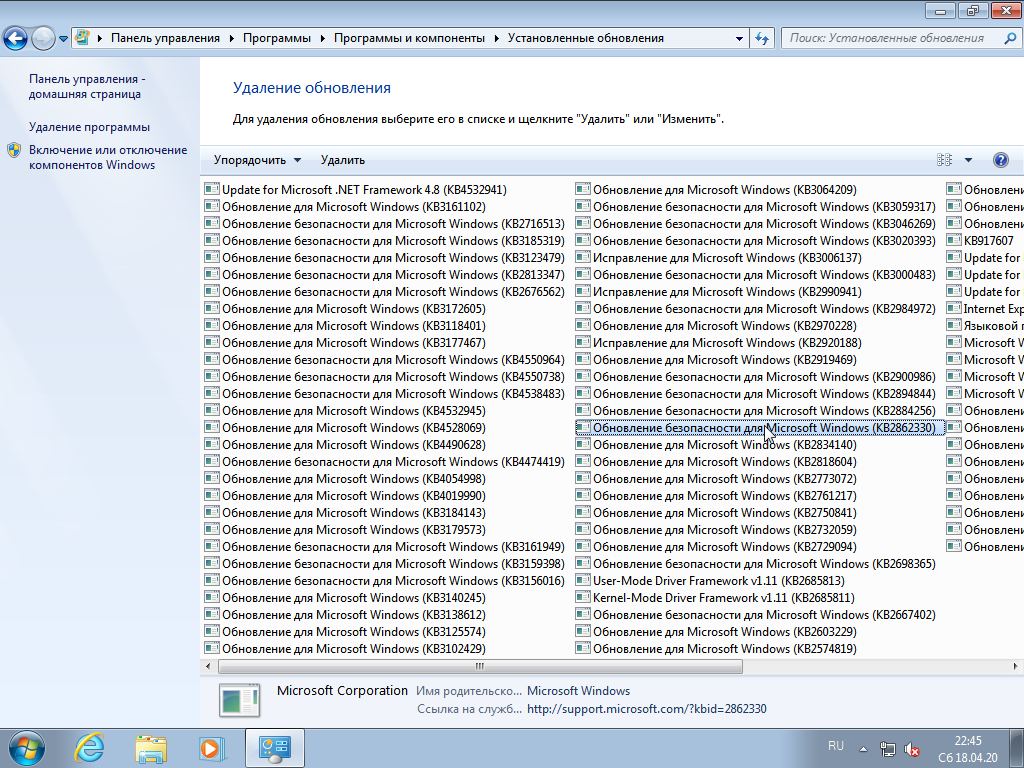The image size is (1024, 768).
Task: Go back with the Back arrow button
Action: (16, 38)
